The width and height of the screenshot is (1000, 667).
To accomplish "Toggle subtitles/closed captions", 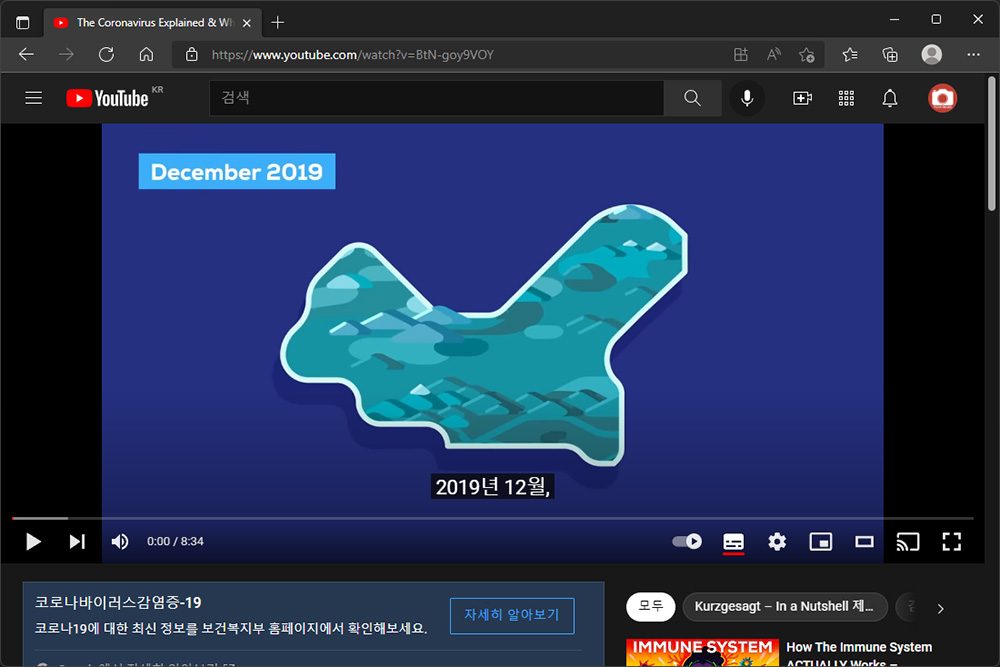I will [733, 542].
